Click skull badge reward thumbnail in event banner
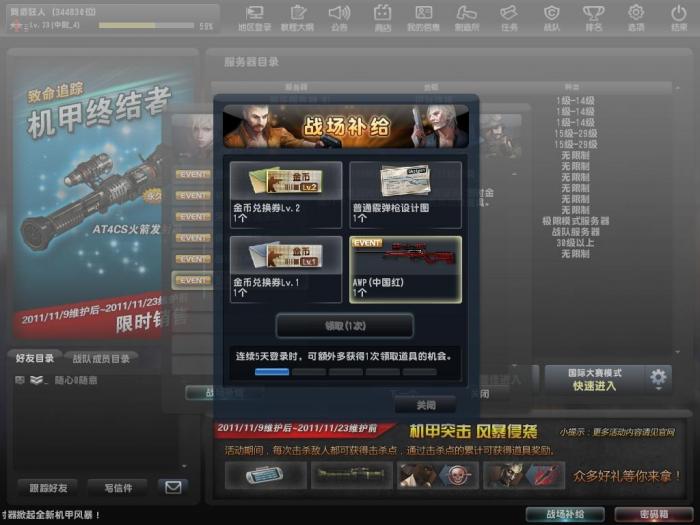700x525 pixels. pos(438,475)
